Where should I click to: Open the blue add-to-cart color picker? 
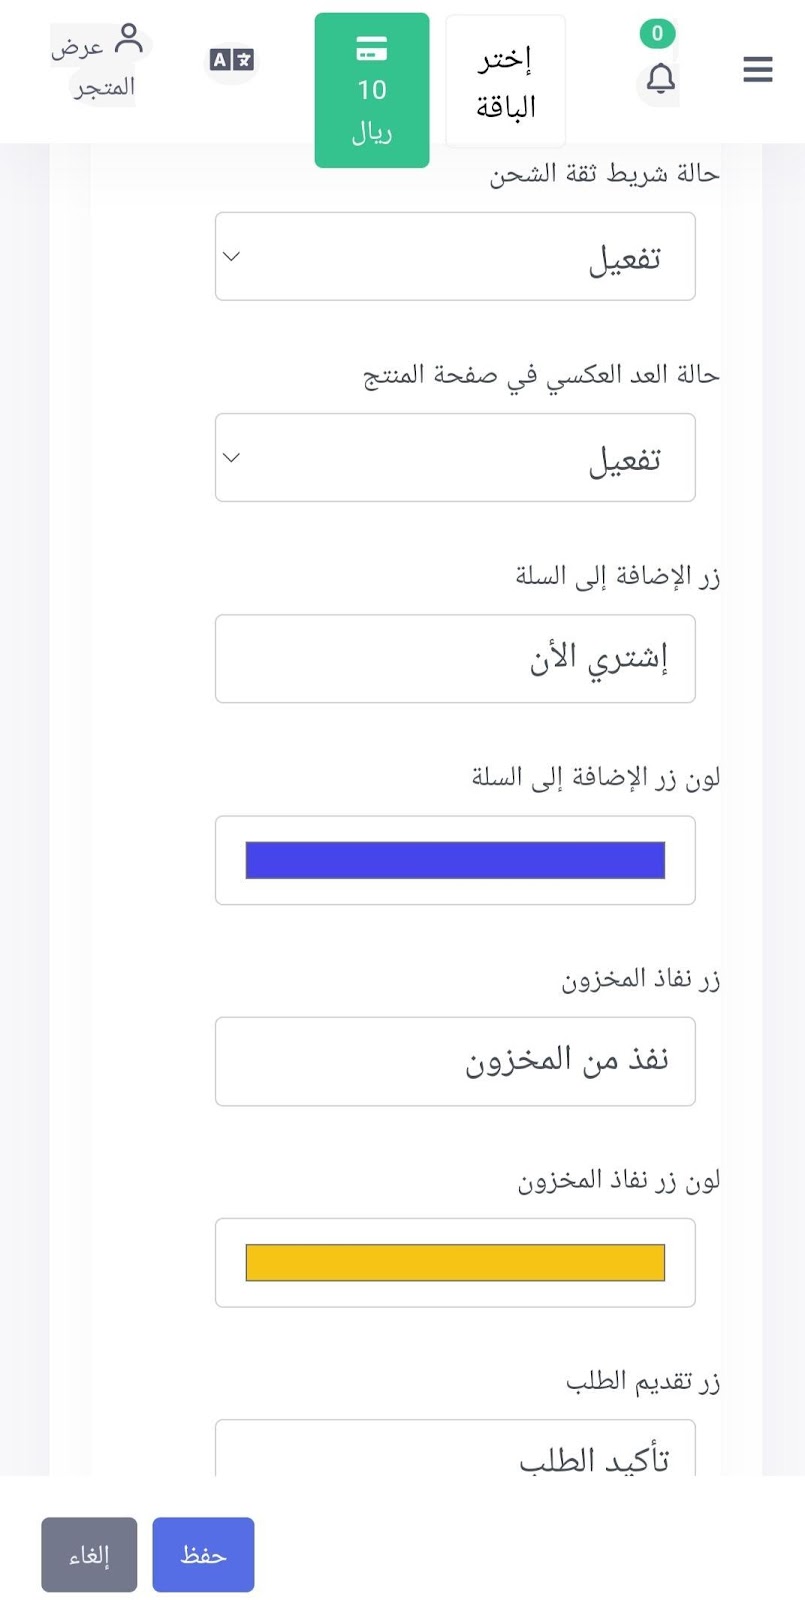tap(455, 860)
